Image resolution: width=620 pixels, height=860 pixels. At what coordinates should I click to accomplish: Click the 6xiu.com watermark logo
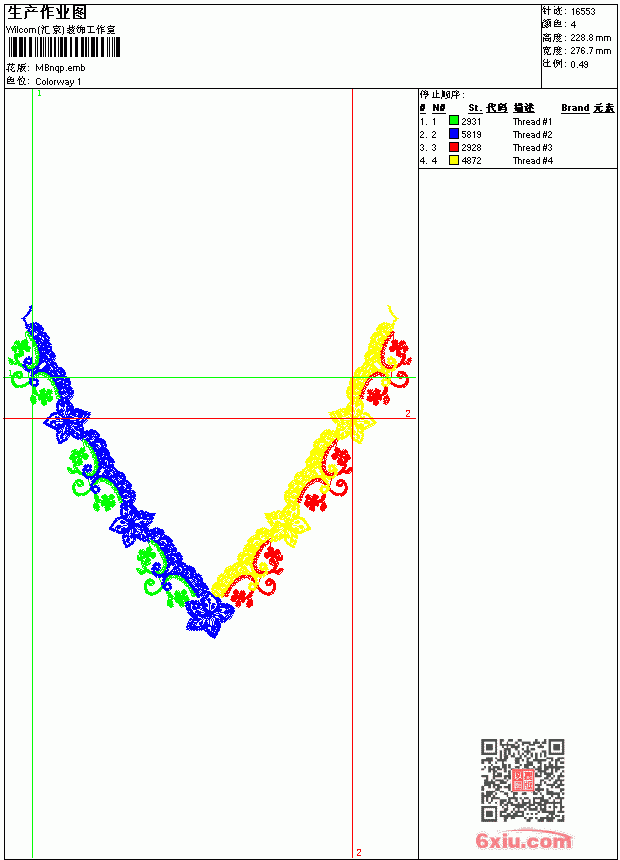coord(523,840)
